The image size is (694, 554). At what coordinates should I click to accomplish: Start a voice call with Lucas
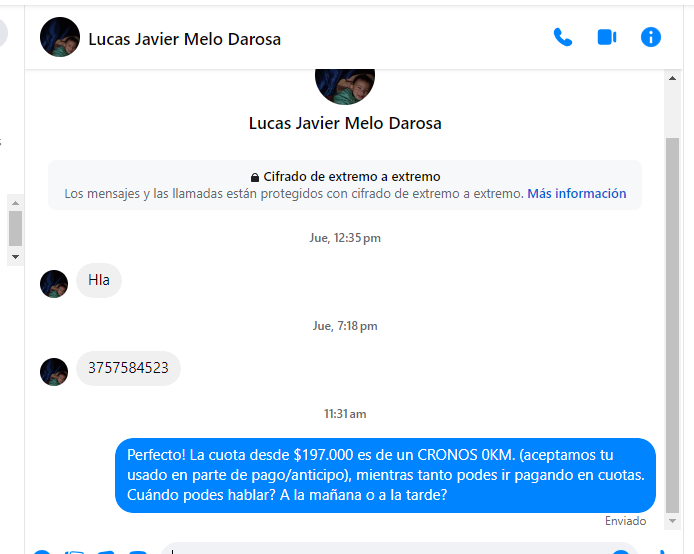(563, 37)
